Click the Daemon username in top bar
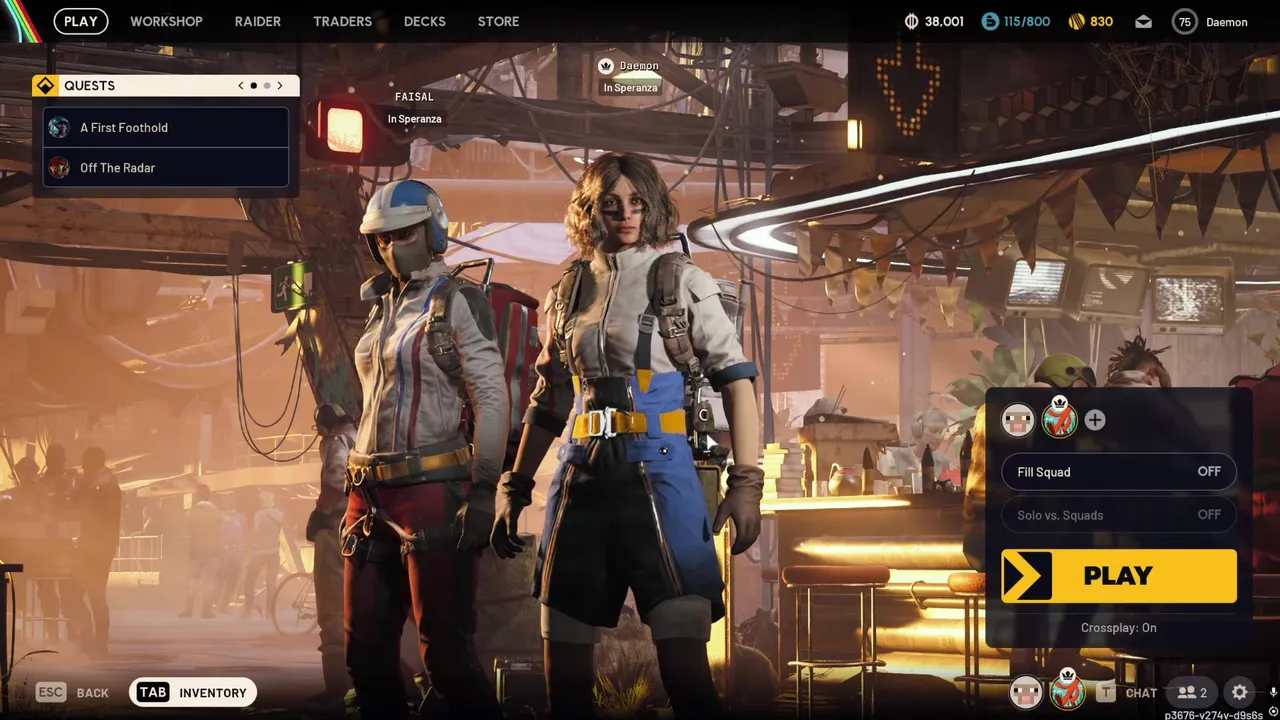The width and height of the screenshot is (1280, 720). click(1226, 22)
